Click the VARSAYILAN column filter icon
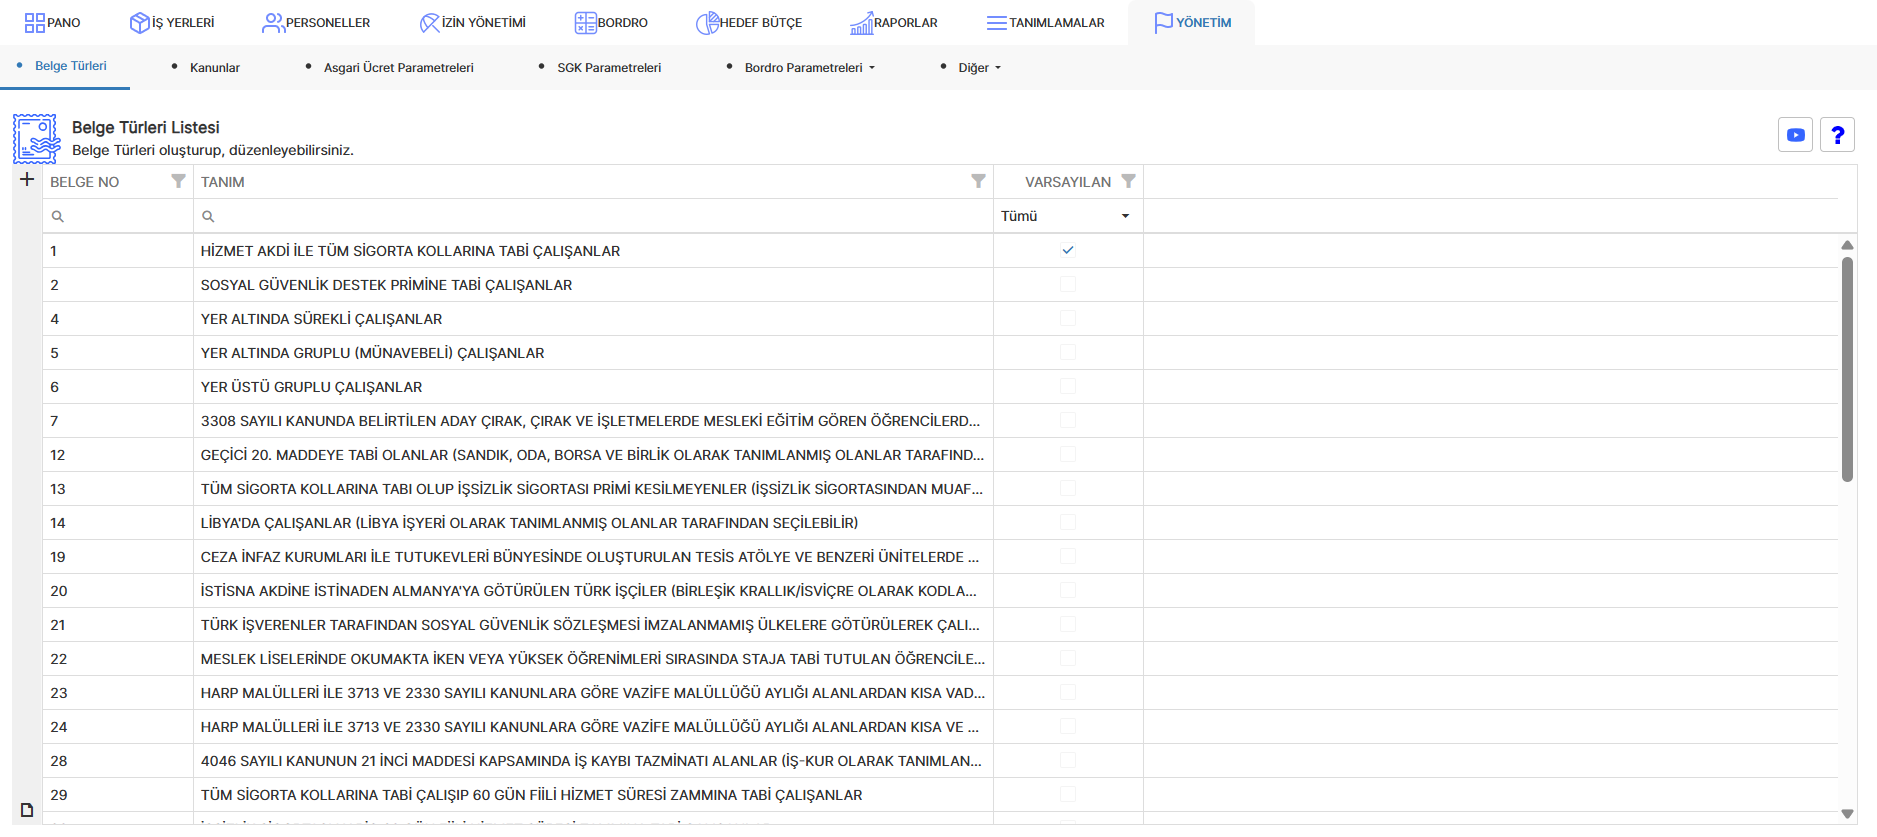The image size is (1877, 837). click(x=1128, y=181)
